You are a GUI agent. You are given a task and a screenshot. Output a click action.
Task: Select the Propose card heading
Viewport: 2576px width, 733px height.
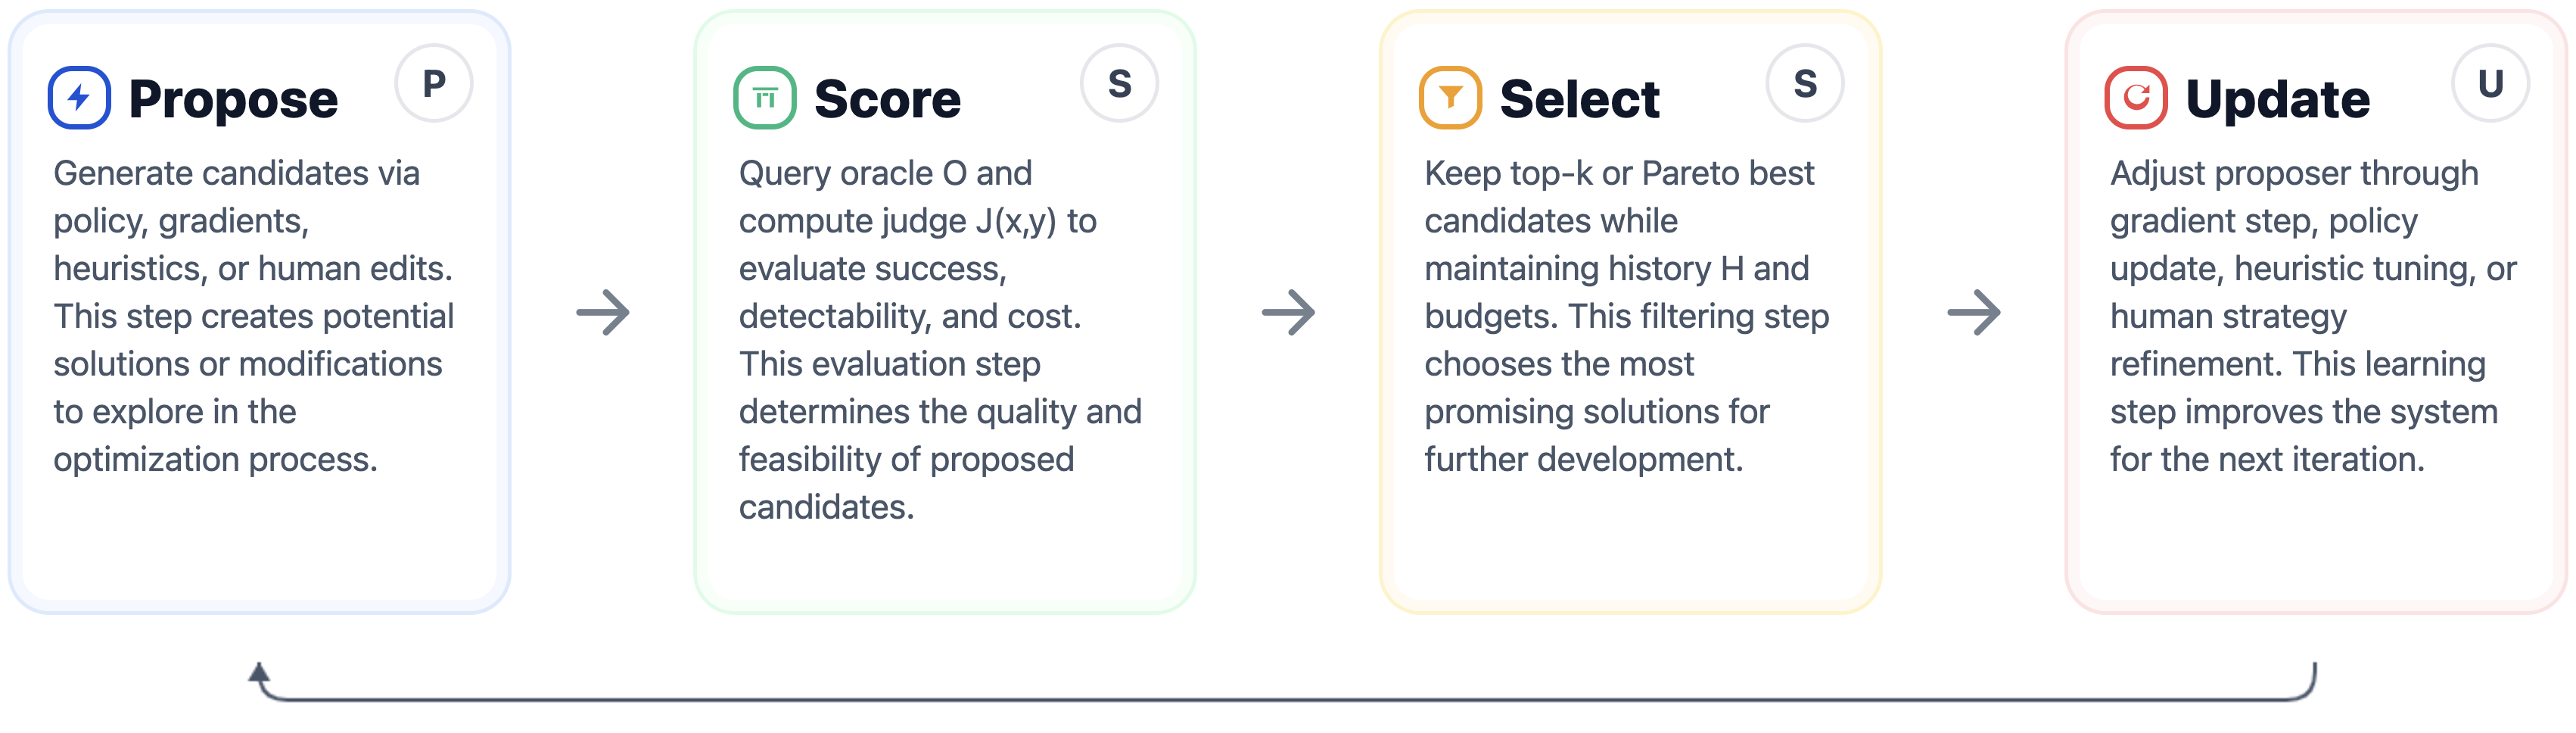[233, 99]
